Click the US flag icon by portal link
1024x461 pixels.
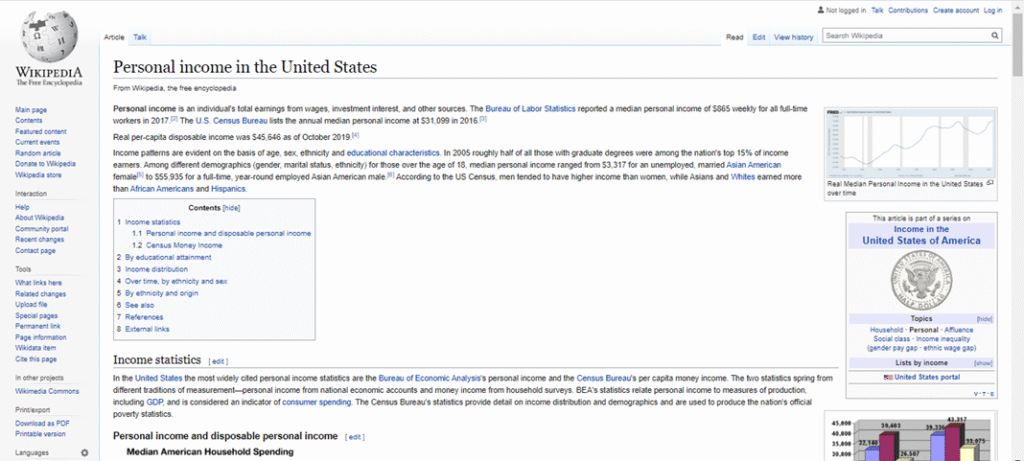click(x=888, y=377)
